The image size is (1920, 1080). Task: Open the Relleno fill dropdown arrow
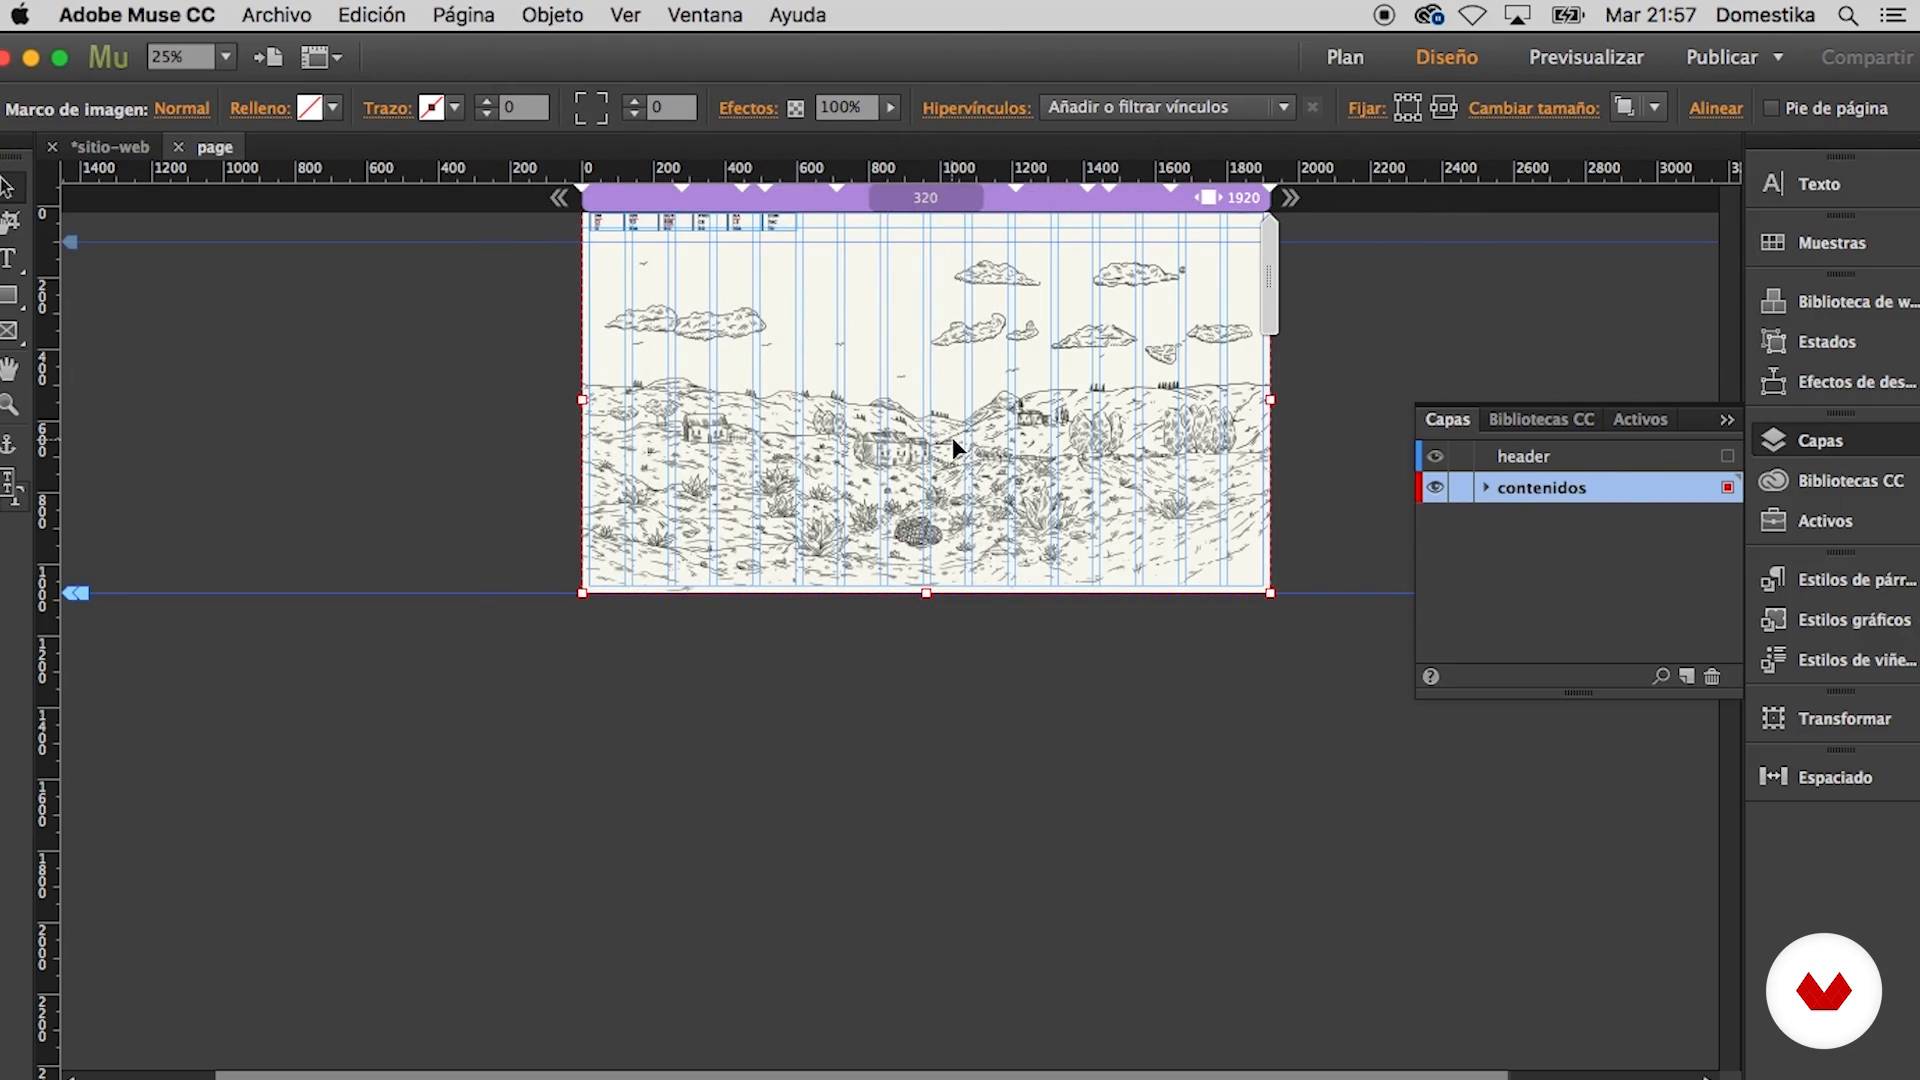coord(333,107)
